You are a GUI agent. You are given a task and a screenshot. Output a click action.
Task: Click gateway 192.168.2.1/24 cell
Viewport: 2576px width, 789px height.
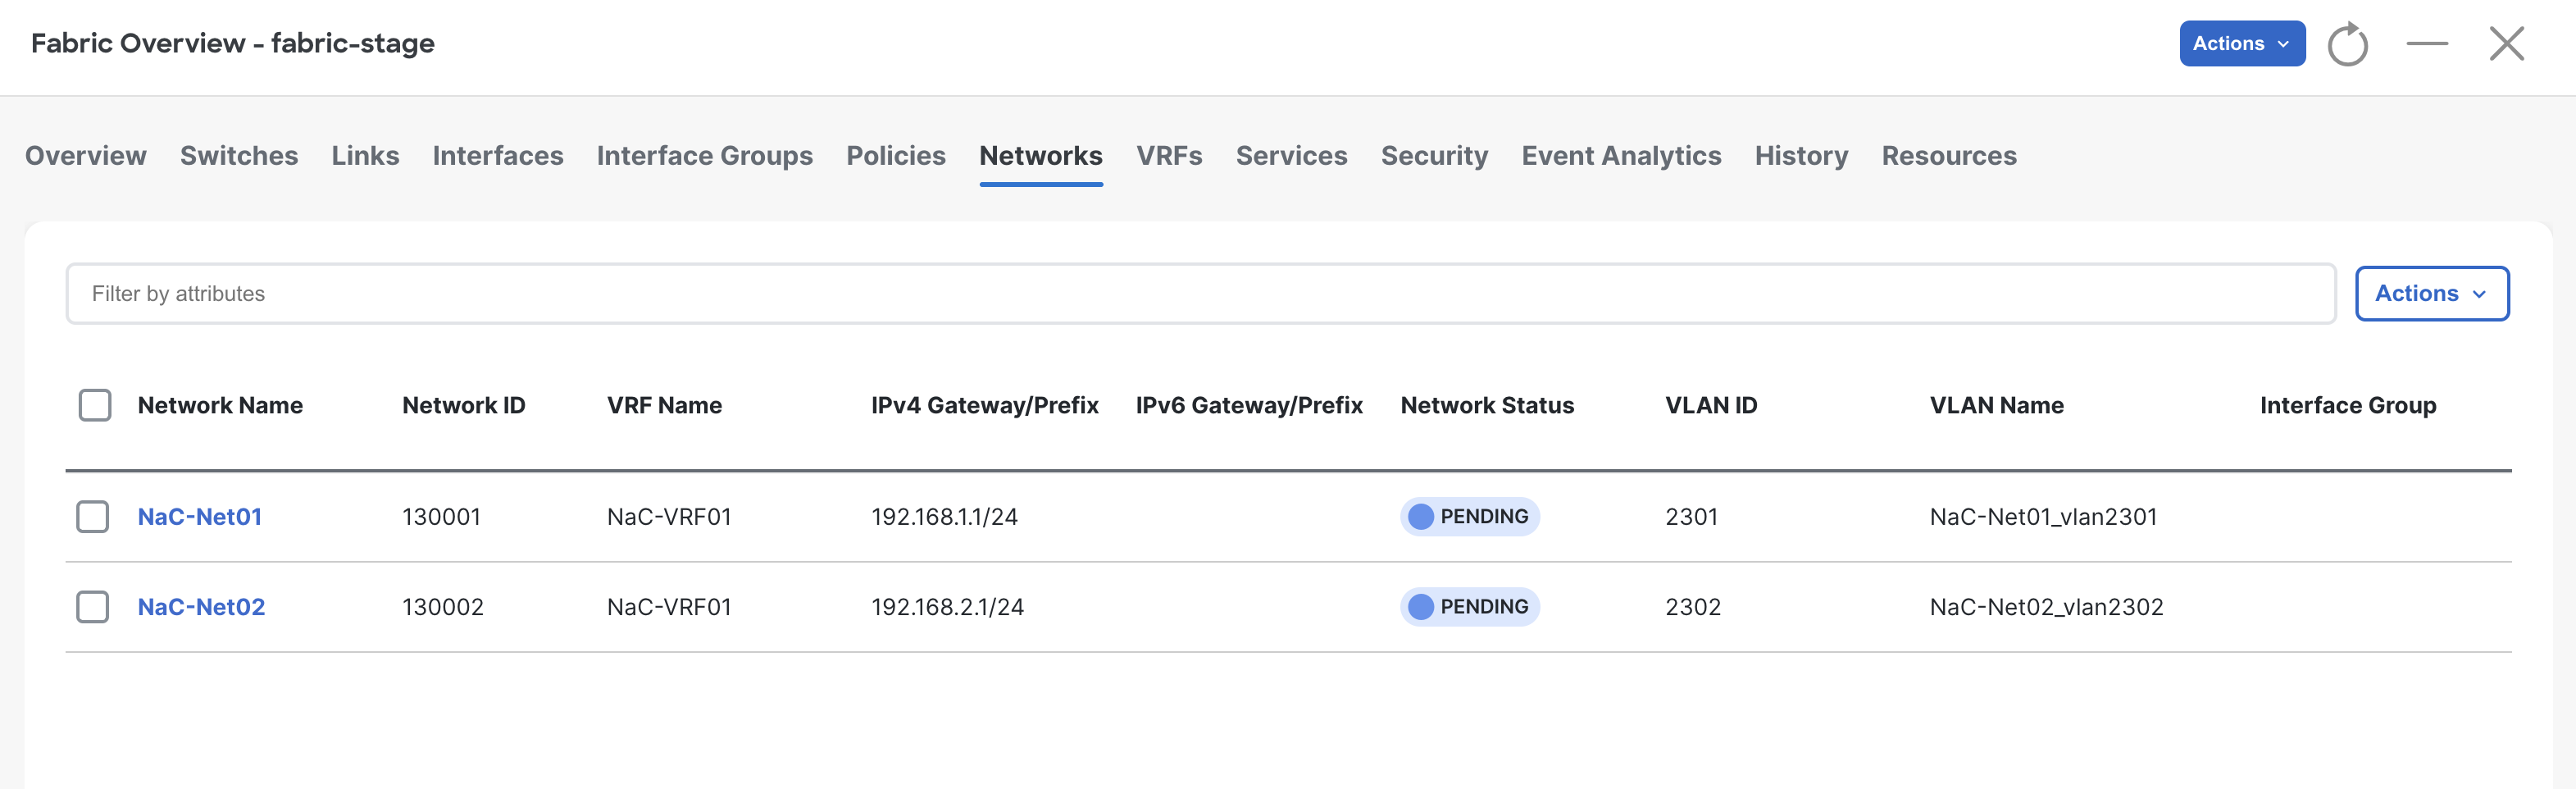pyautogui.click(x=947, y=606)
